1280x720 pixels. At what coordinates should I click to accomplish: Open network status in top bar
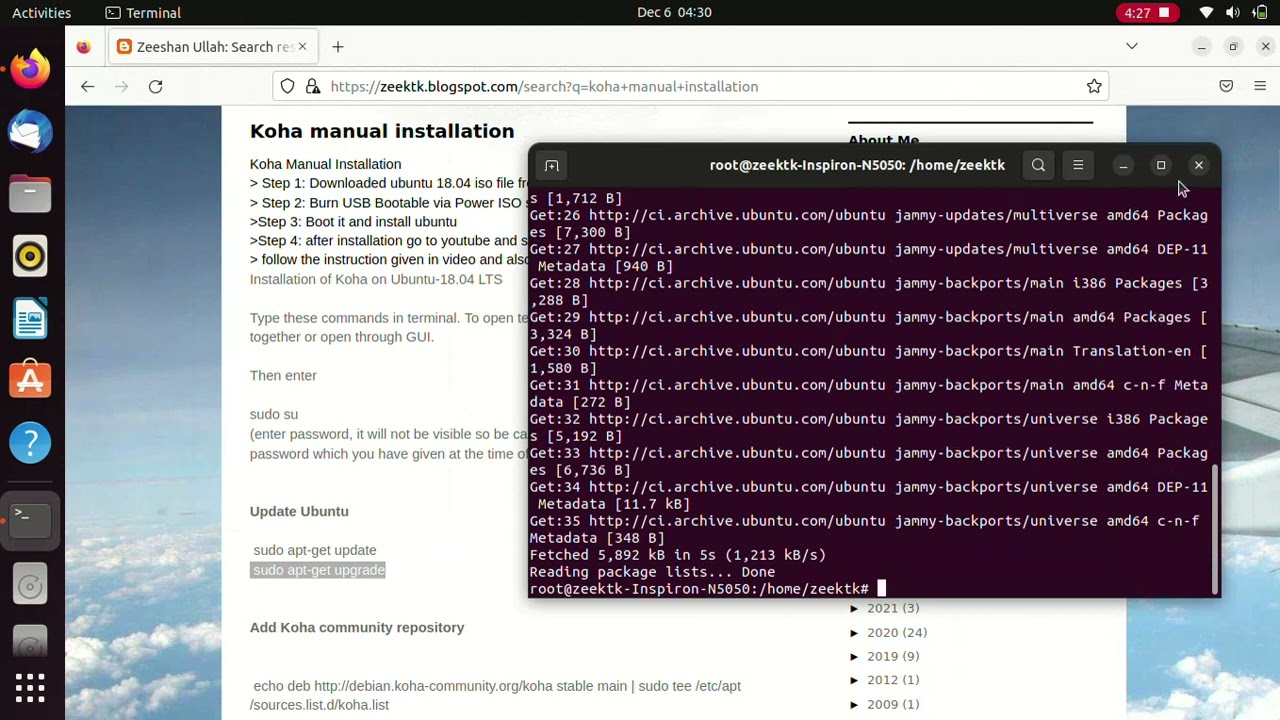tap(1206, 13)
